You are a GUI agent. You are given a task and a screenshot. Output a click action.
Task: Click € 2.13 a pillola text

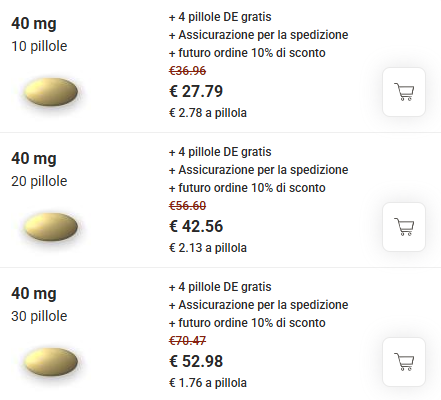(208, 248)
